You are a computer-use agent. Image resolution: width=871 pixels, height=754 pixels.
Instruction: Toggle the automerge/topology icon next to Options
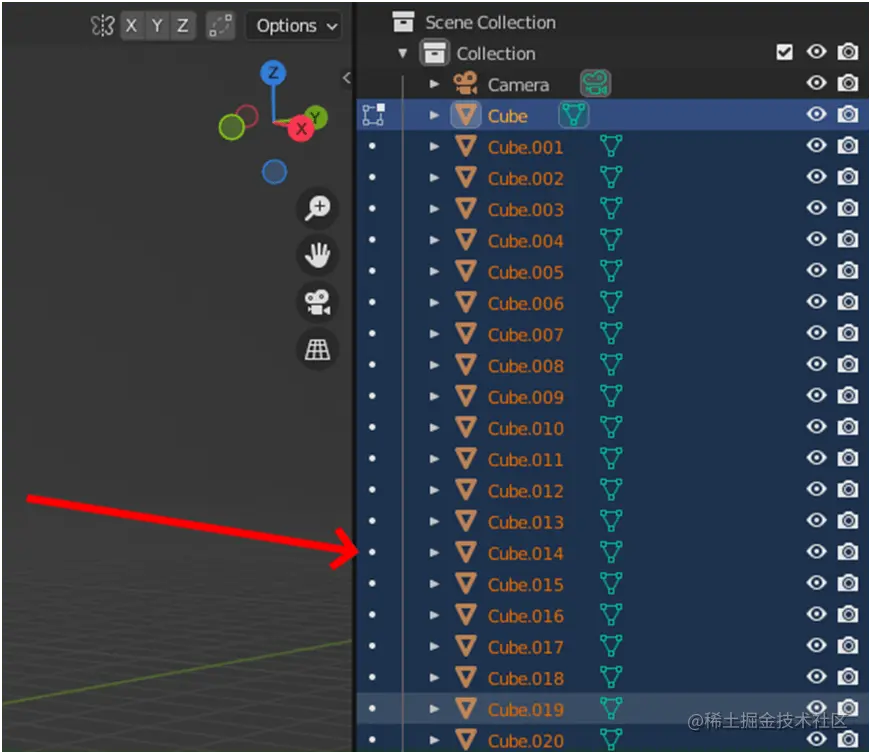tap(220, 26)
